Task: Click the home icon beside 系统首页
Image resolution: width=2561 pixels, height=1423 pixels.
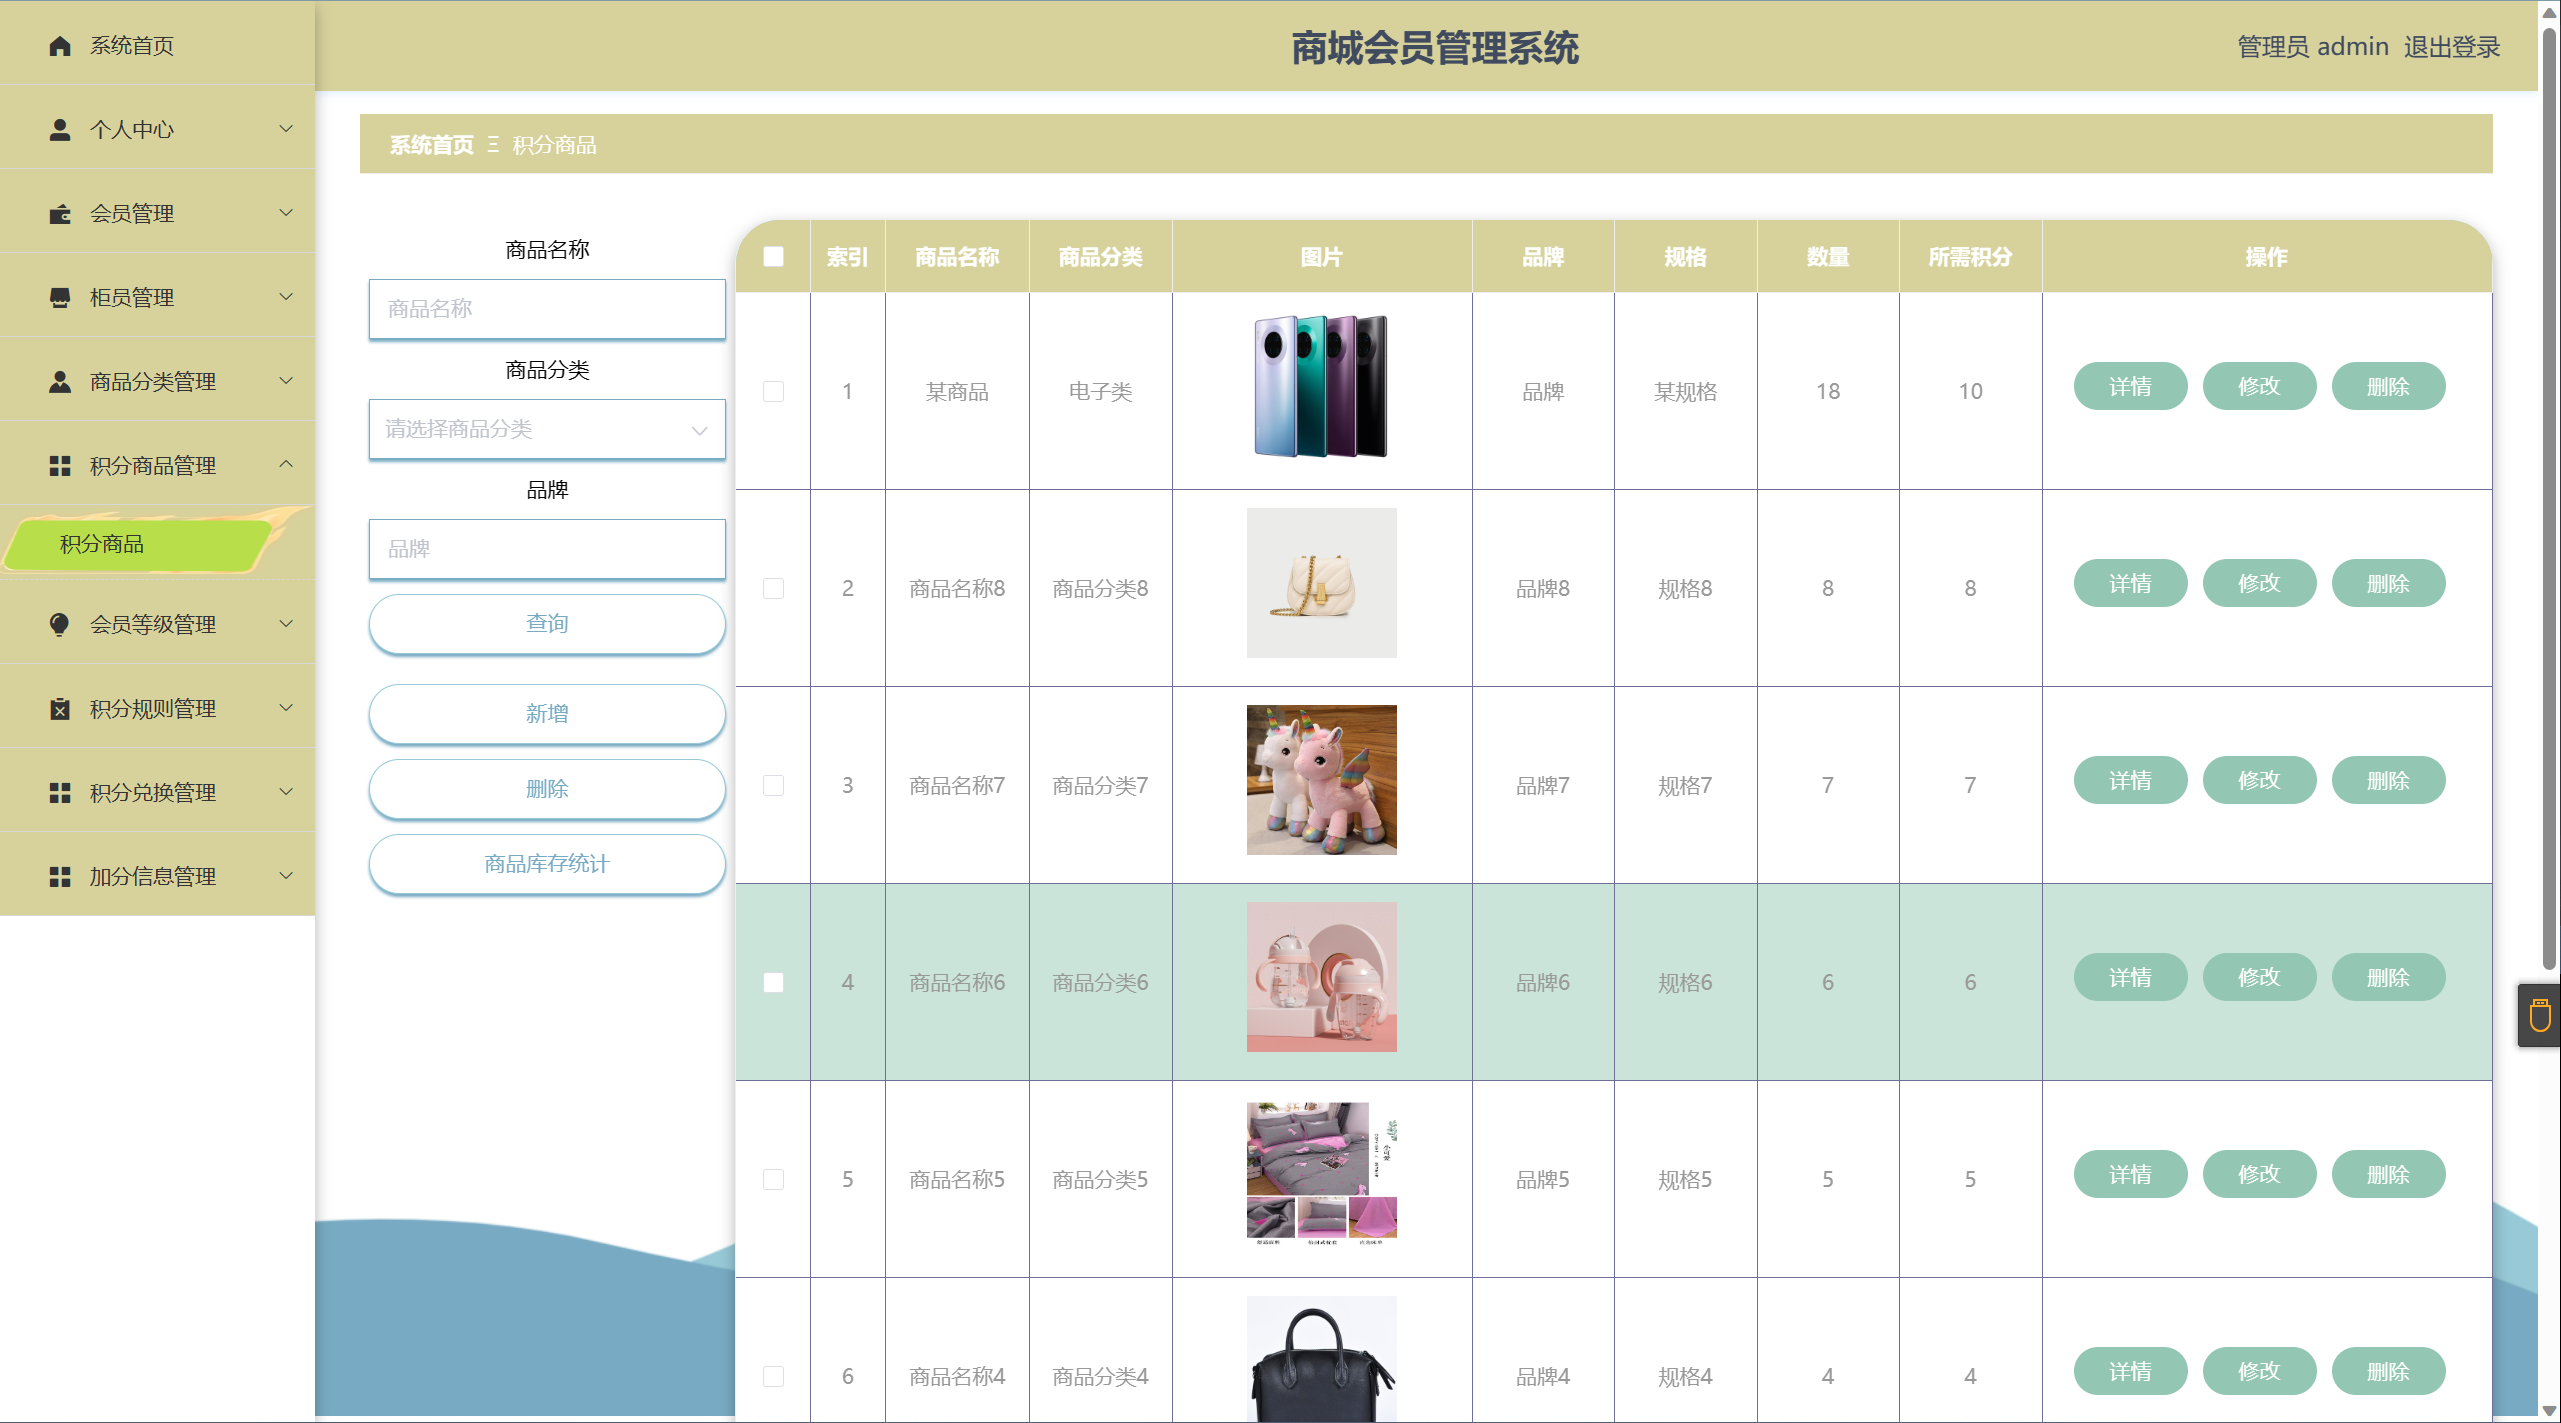Action: [60, 46]
